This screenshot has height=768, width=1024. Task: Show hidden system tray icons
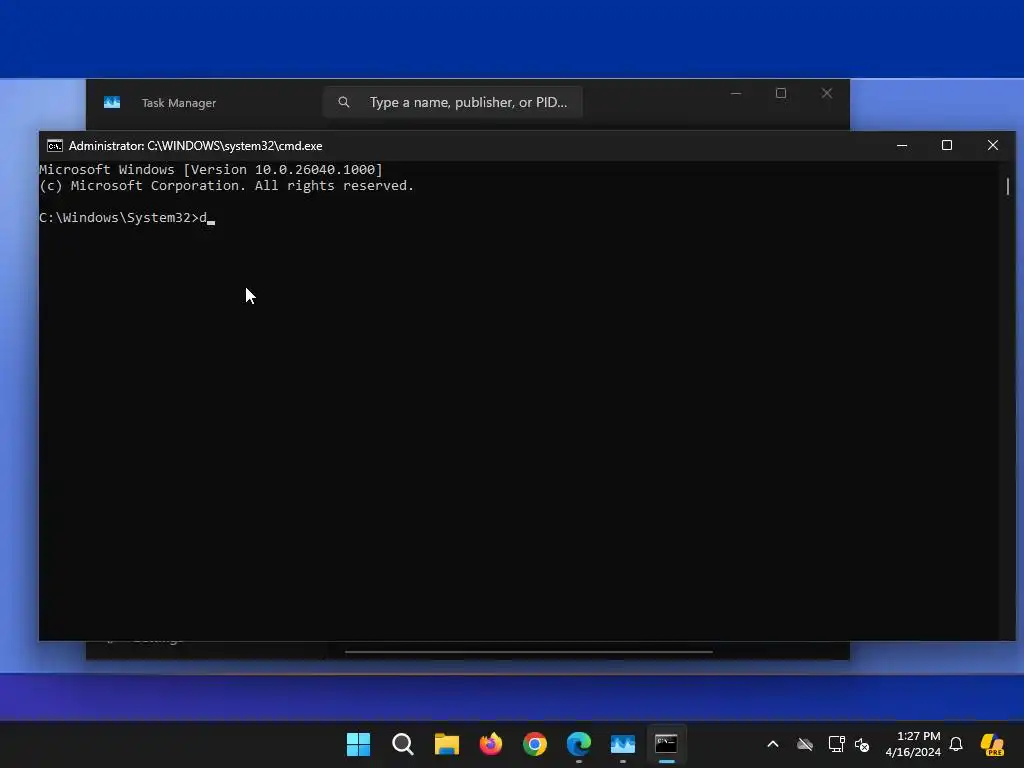(x=773, y=744)
